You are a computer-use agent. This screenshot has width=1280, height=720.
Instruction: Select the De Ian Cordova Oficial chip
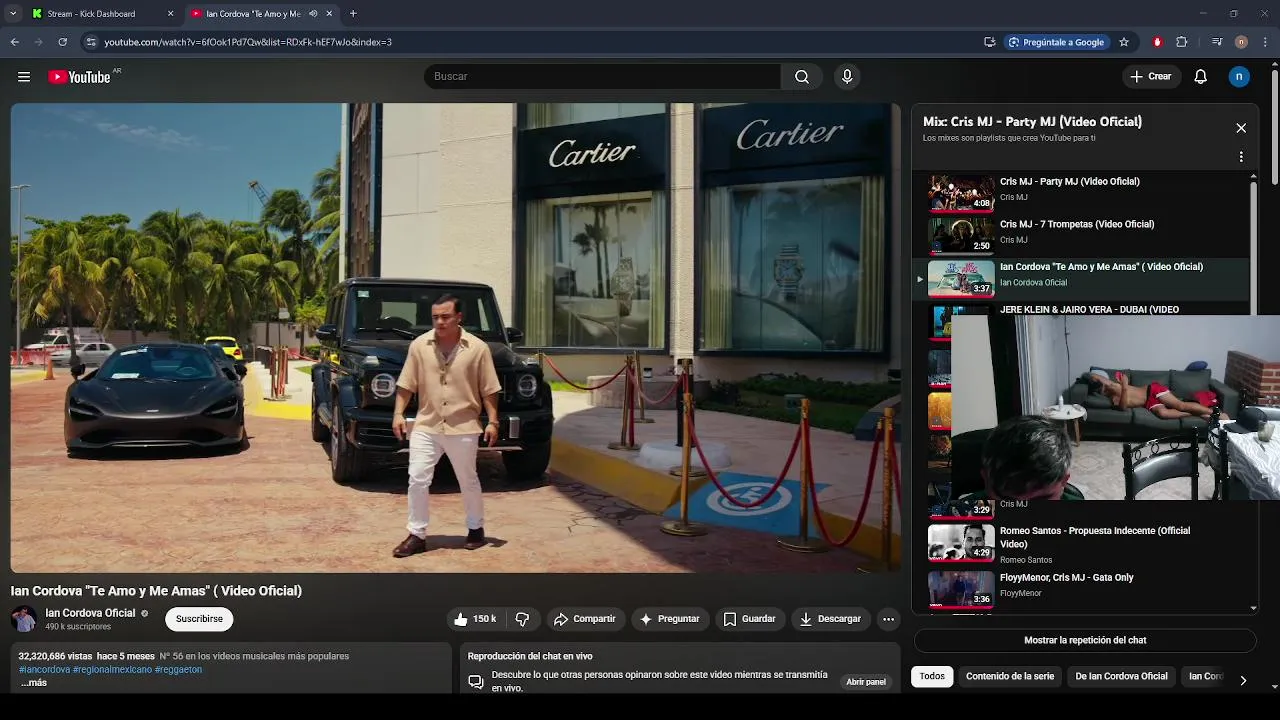[x=1121, y=677]
